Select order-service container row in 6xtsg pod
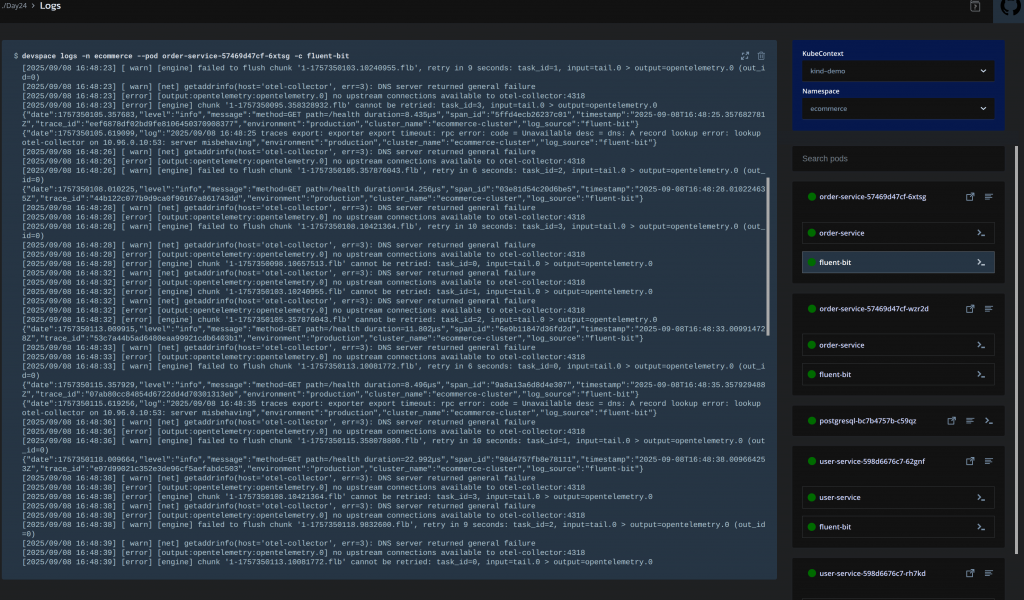The height and width of the screenshot is (600, 1024). [898, 233]
